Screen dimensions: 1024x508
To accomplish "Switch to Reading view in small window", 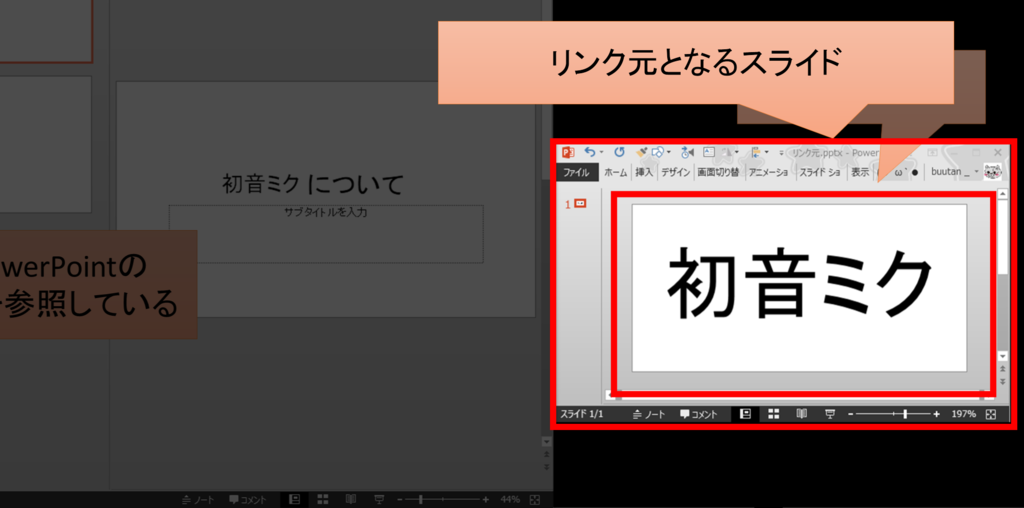I will 802,413.
